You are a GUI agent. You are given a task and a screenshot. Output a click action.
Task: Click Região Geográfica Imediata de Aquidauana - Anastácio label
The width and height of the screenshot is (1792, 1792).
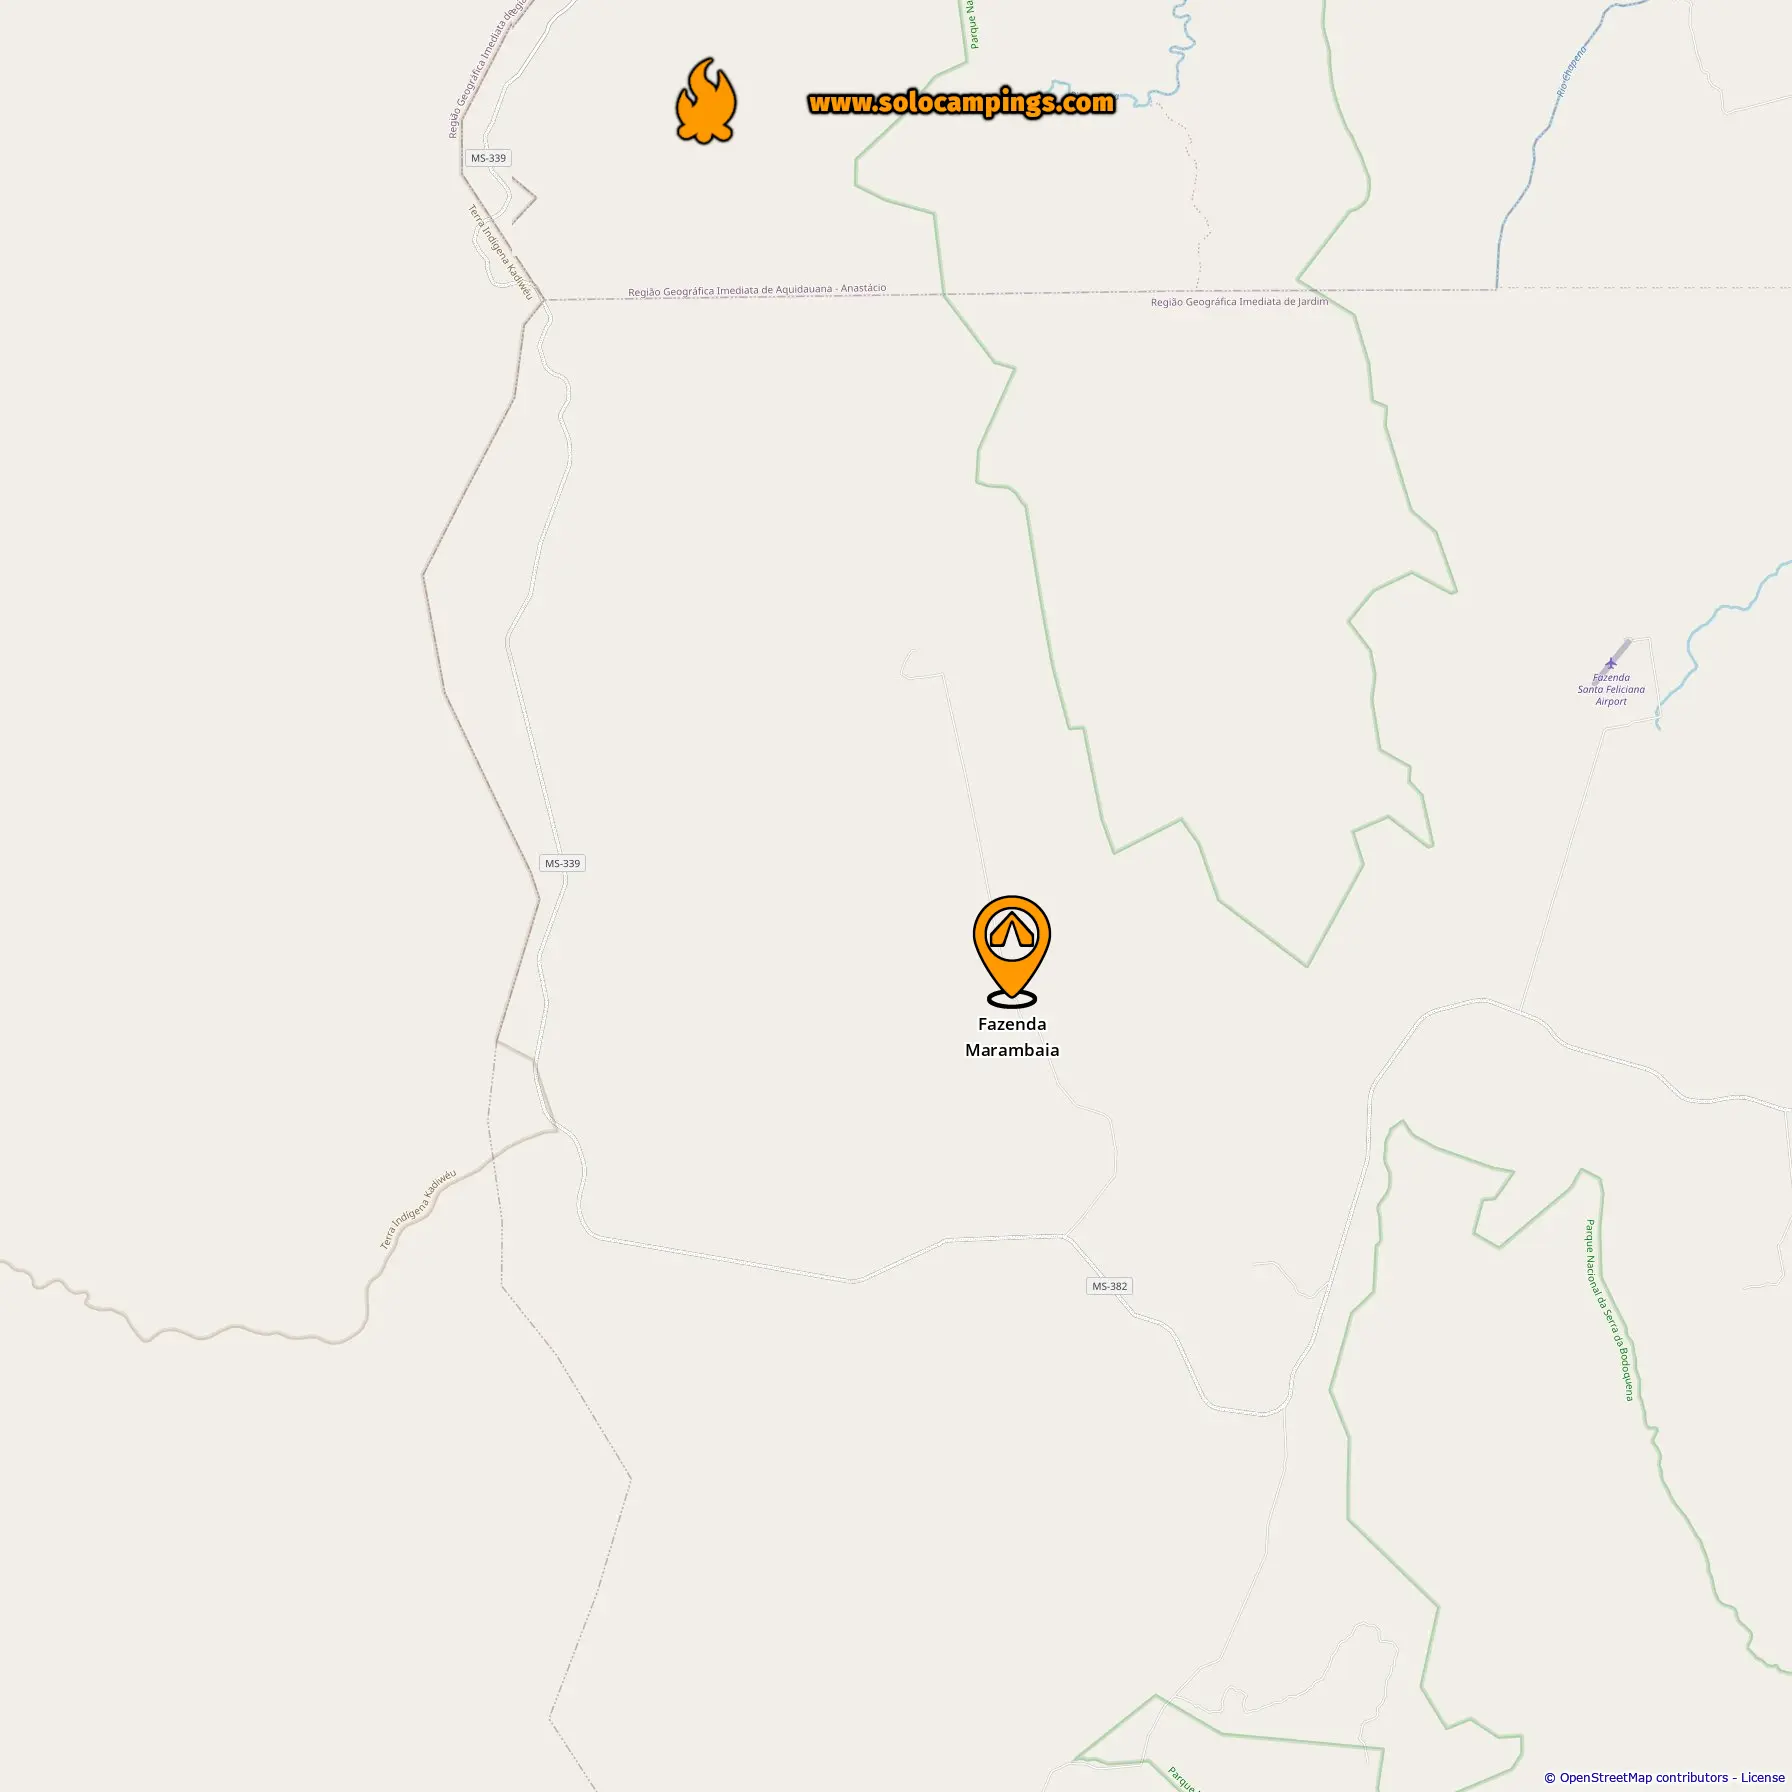757,290
